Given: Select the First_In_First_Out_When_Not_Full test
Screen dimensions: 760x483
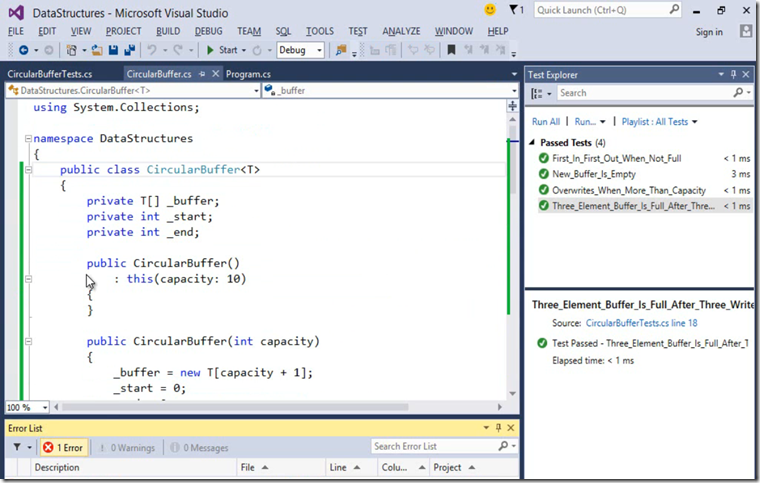Looking at the screenshot, I should [x=617, y=158].
